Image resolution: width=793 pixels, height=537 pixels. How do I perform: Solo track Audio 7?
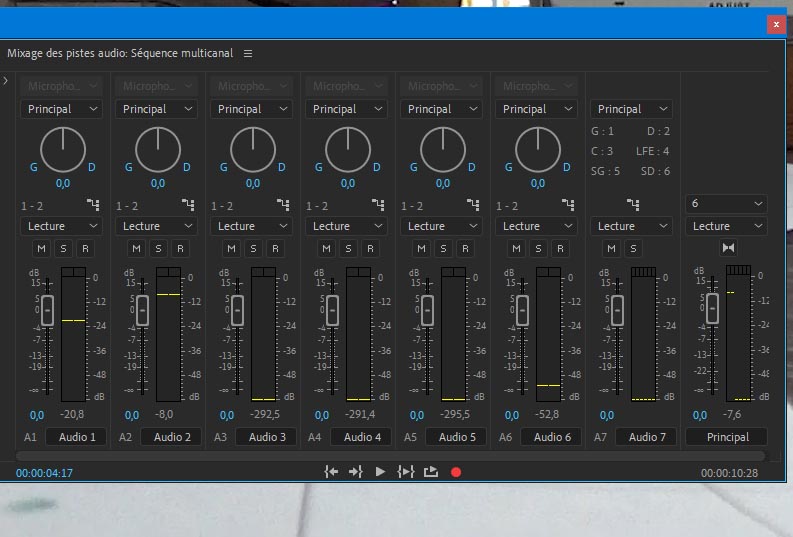[634, 248]
